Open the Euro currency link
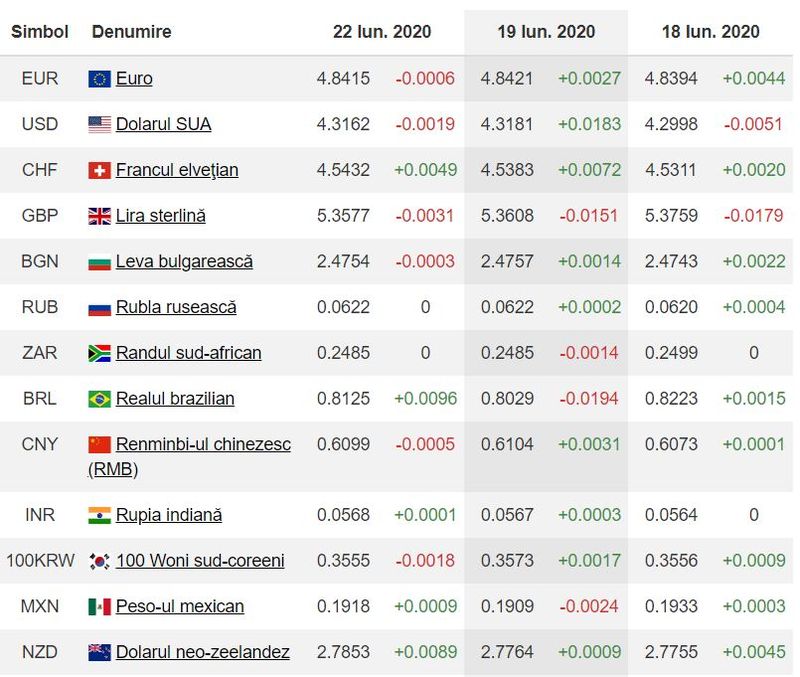Viewport: 800px width, 677px height. click(x=134, y=78)
